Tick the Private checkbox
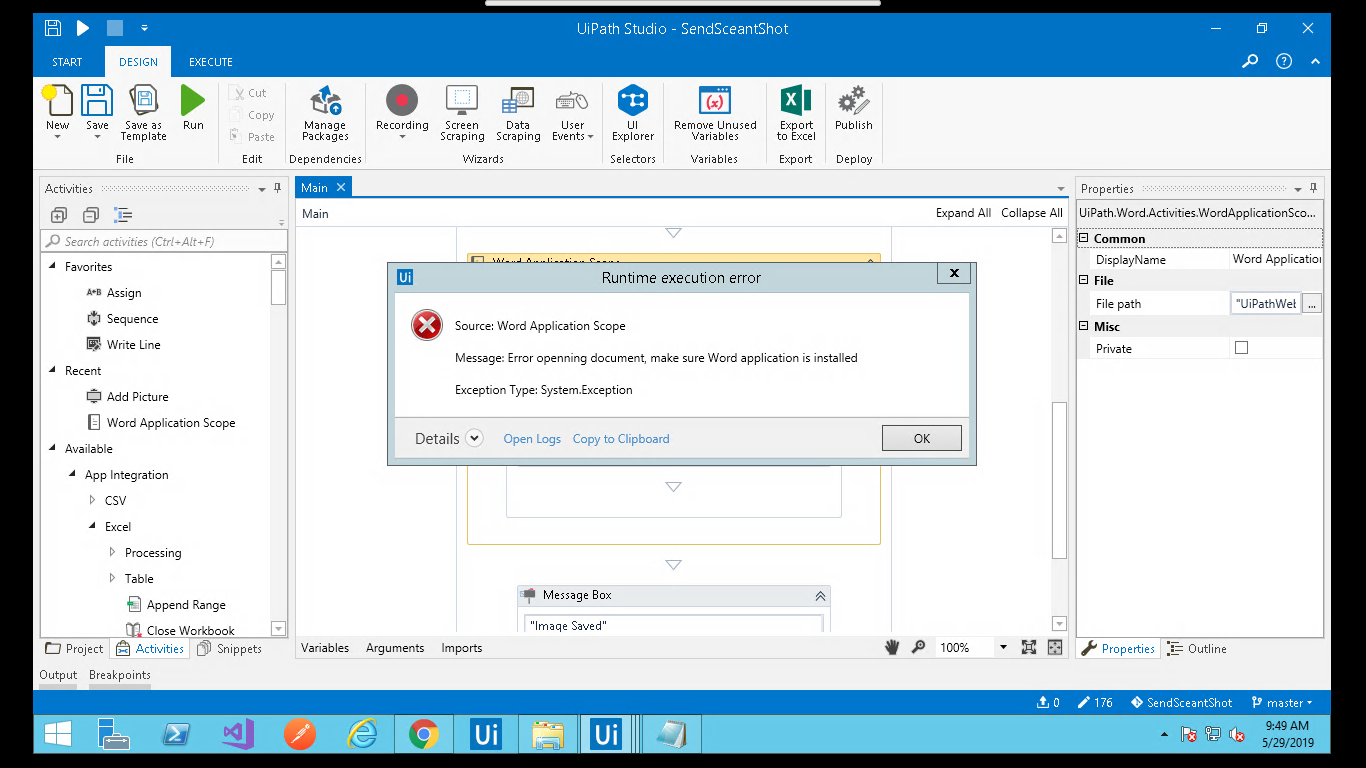 click(x=1241, y=348)
